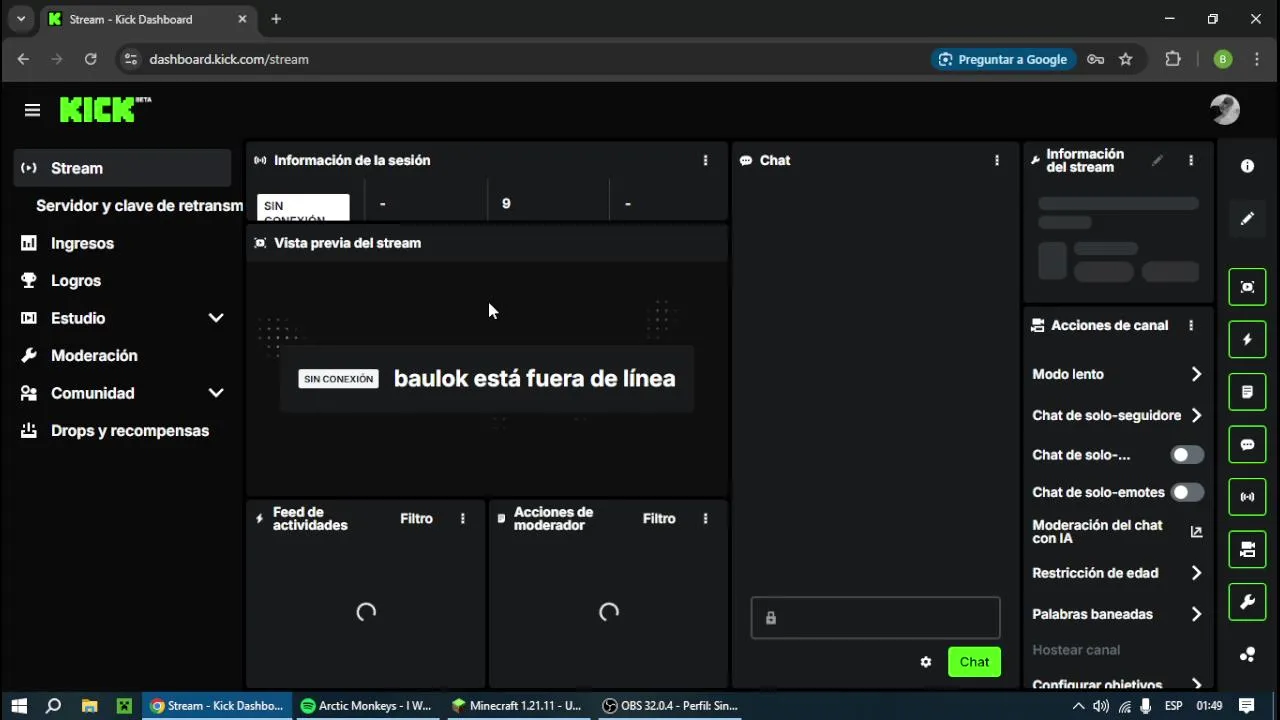Click the green Chat send button
The image size is (1280, 720).
pyautogui.click(x=974, y=662)
